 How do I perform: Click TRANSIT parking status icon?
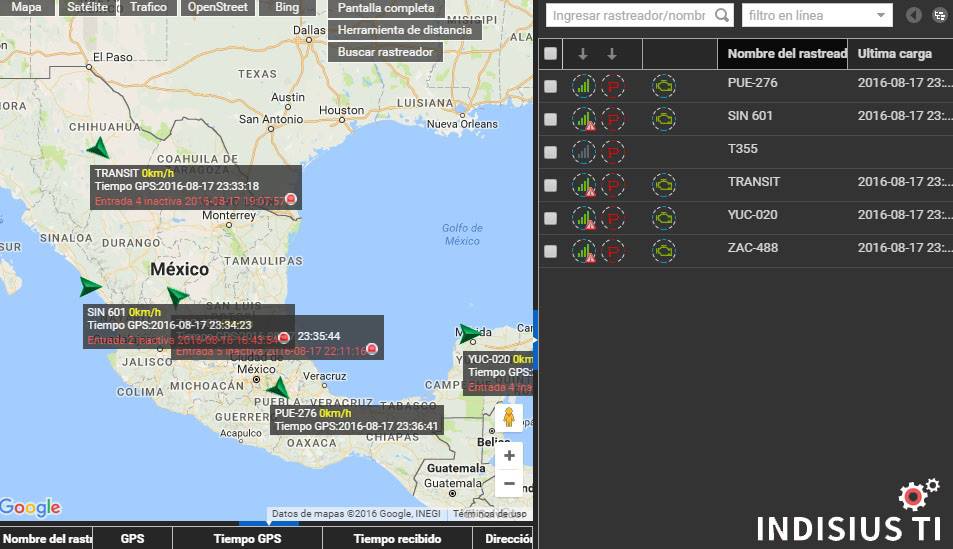(613, 185)
